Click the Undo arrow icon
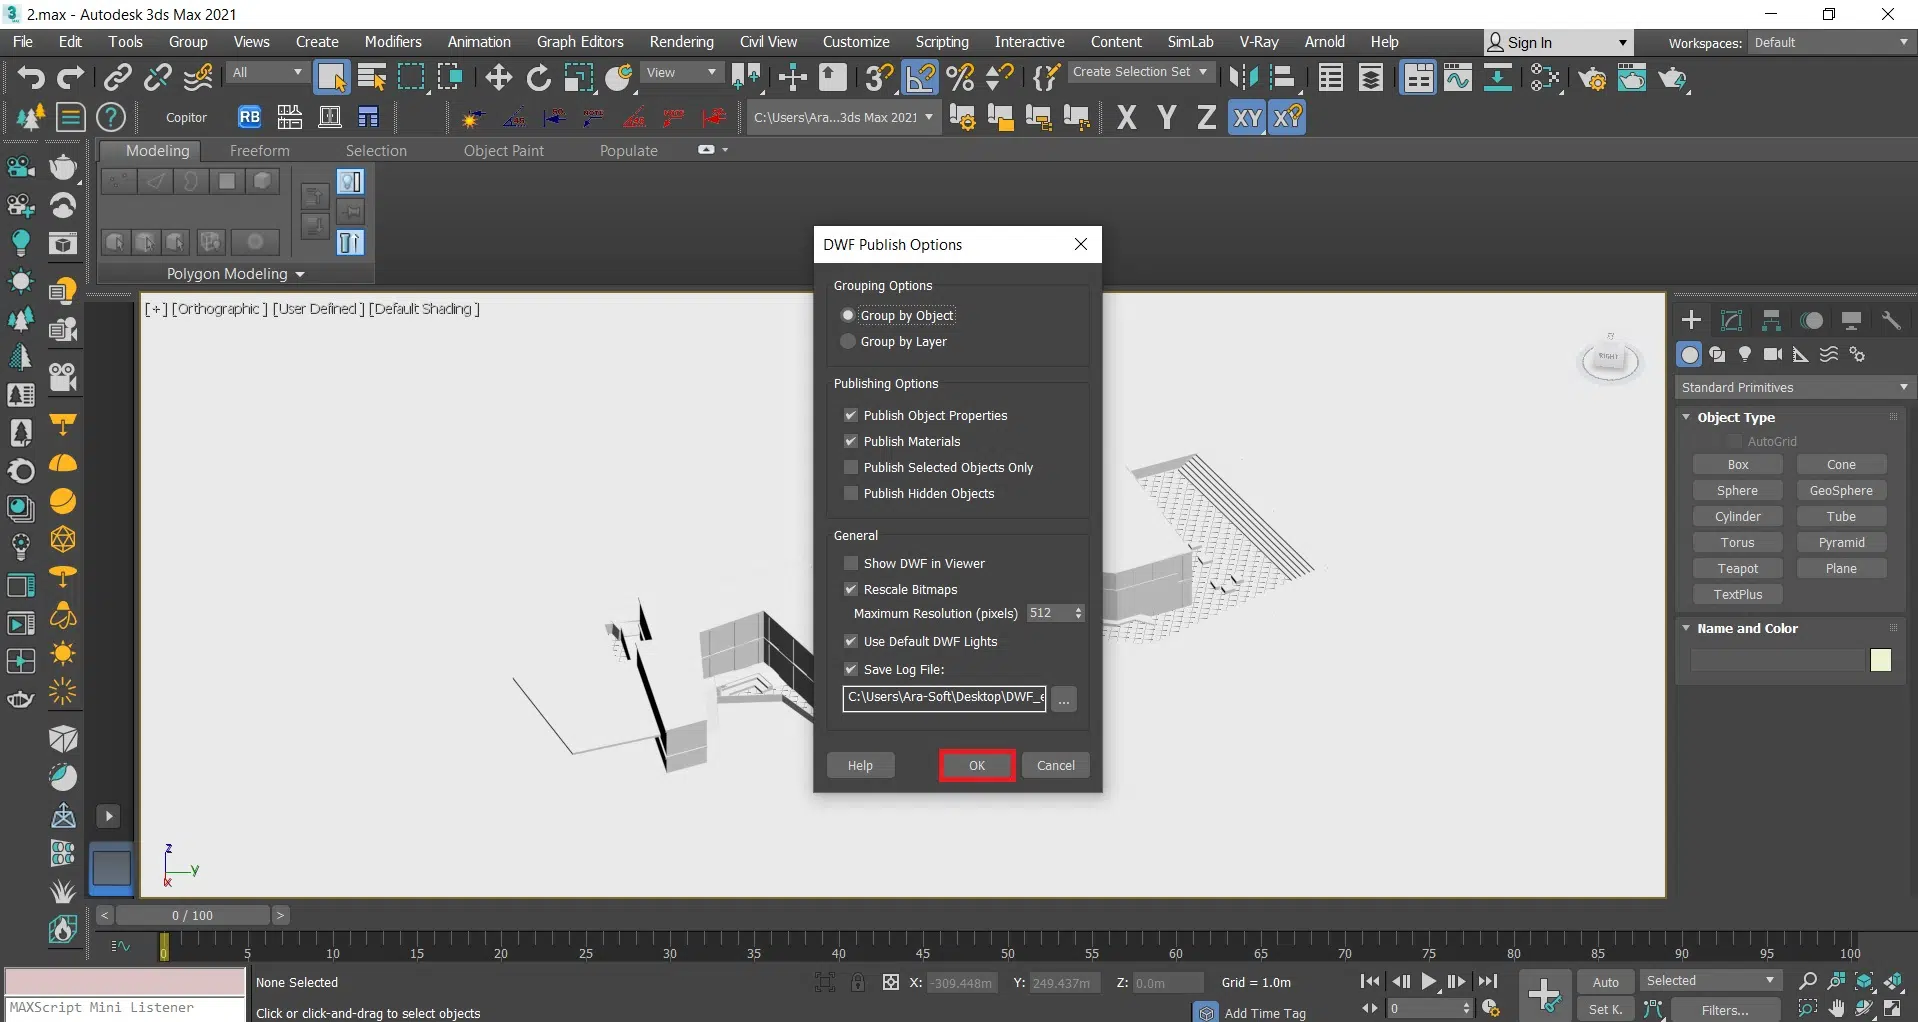 [30, 77]
